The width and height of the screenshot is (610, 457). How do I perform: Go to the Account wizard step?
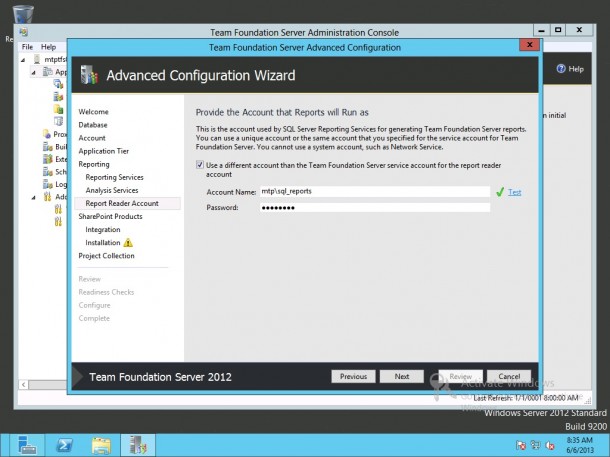click(92, 138)
